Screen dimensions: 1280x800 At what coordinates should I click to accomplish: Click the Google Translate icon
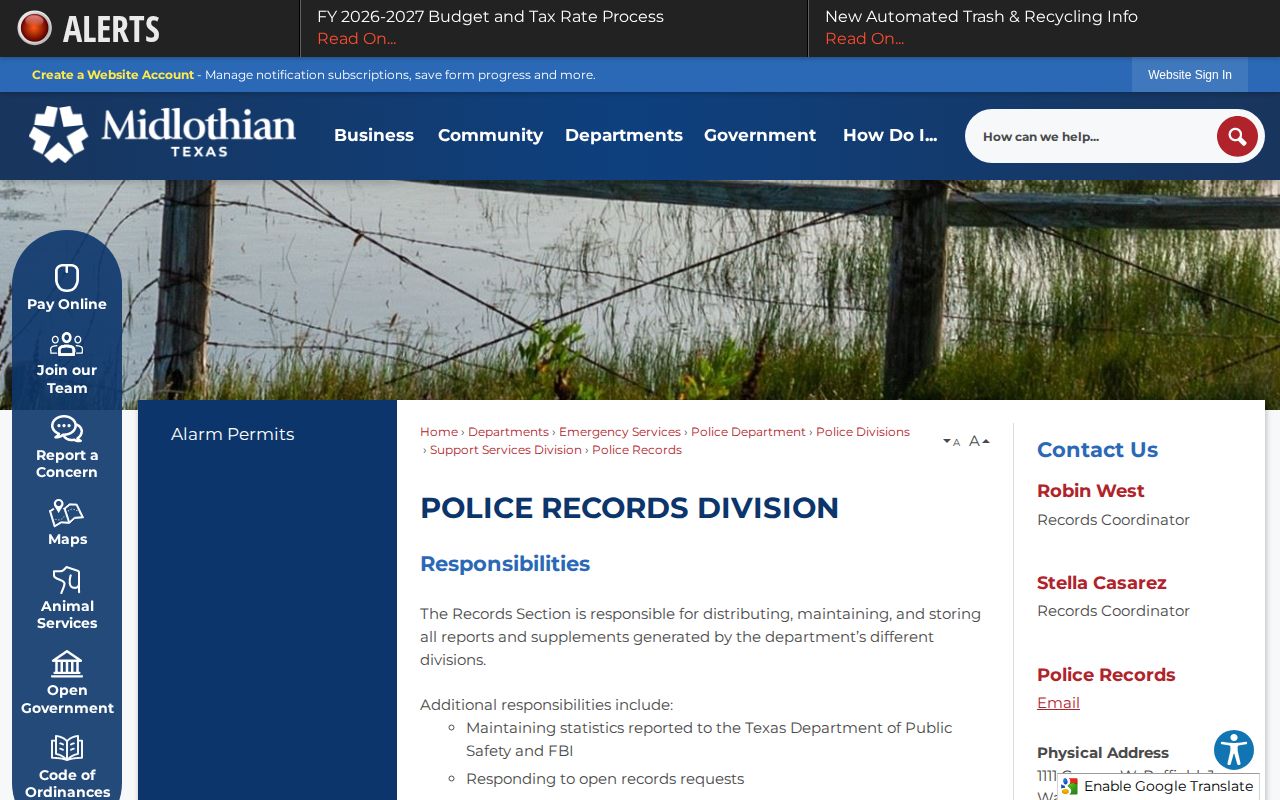[x=1070, y=786]
